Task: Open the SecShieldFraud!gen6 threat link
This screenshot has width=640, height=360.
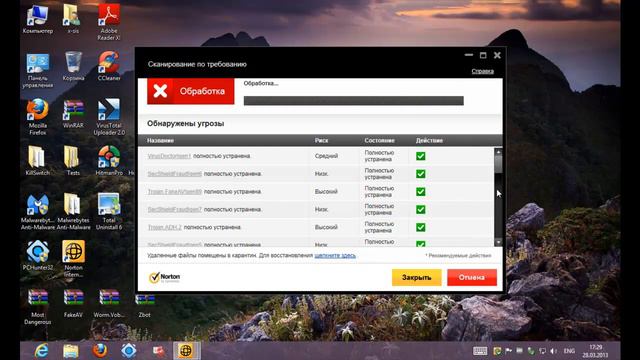Action: (x=175, y=174)
